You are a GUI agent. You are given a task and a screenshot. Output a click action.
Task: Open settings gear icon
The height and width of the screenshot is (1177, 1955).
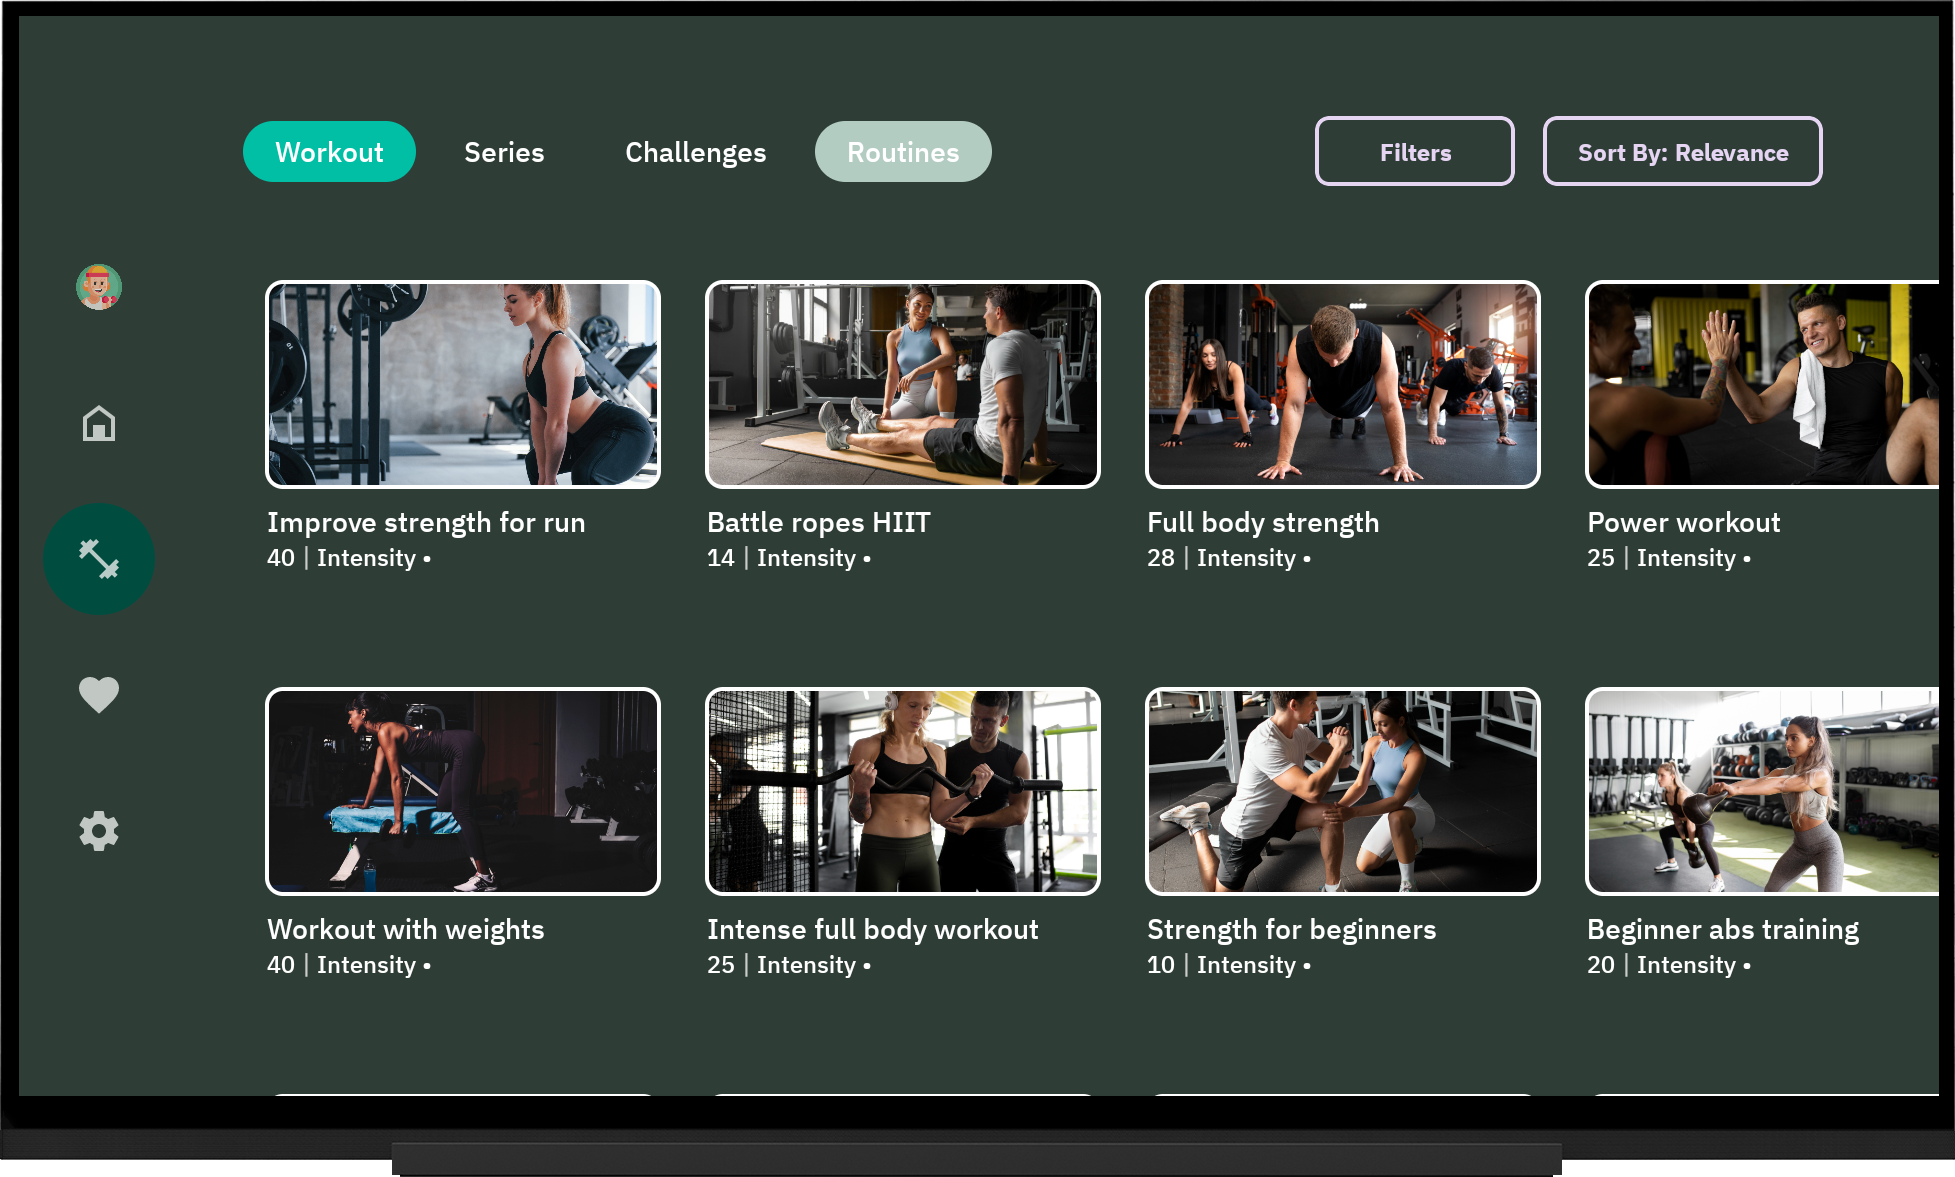pos(99,831)
